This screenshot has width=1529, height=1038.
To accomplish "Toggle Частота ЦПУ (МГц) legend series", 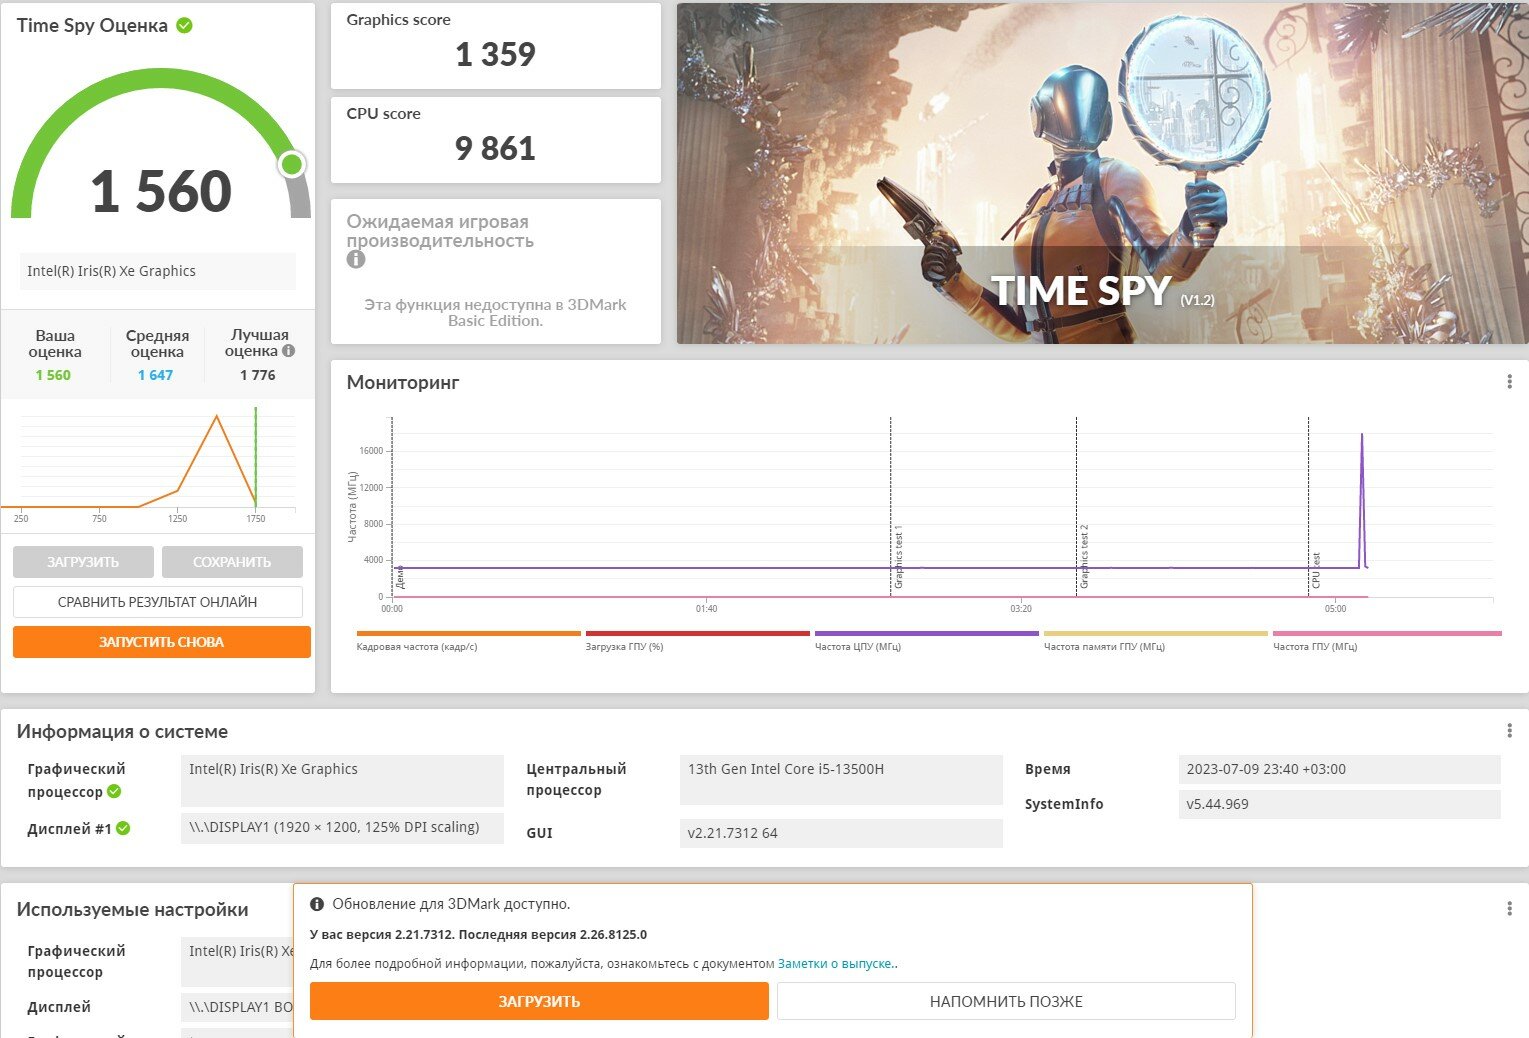I will [926, 641].
